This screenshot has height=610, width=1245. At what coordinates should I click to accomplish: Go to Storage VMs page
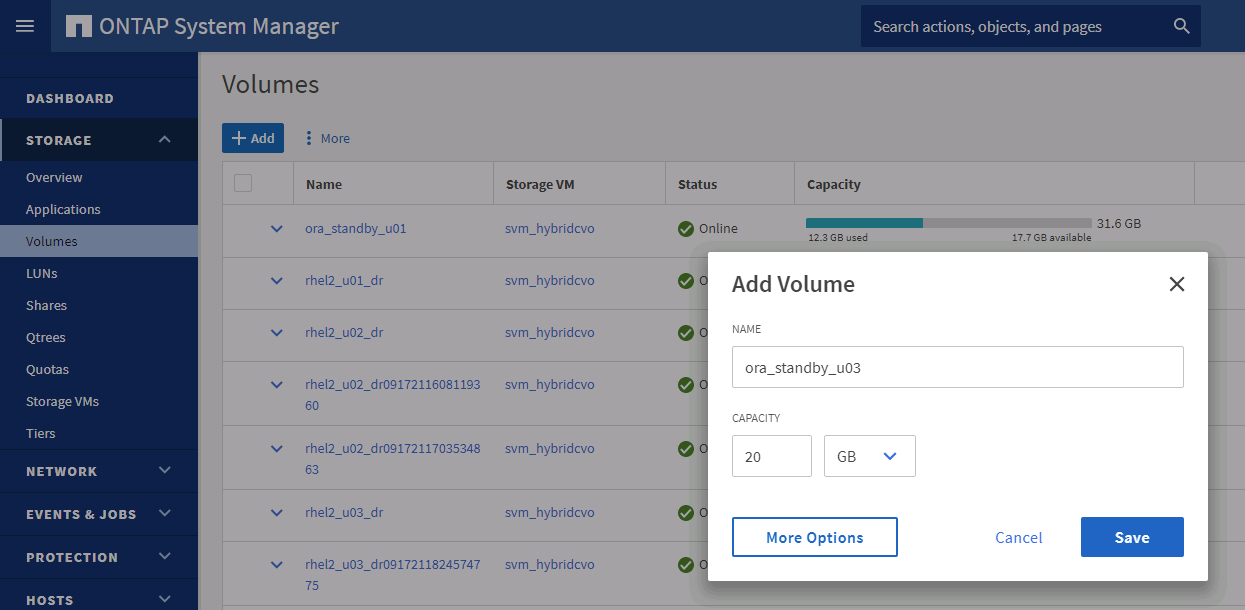click(x=62, y=401)
